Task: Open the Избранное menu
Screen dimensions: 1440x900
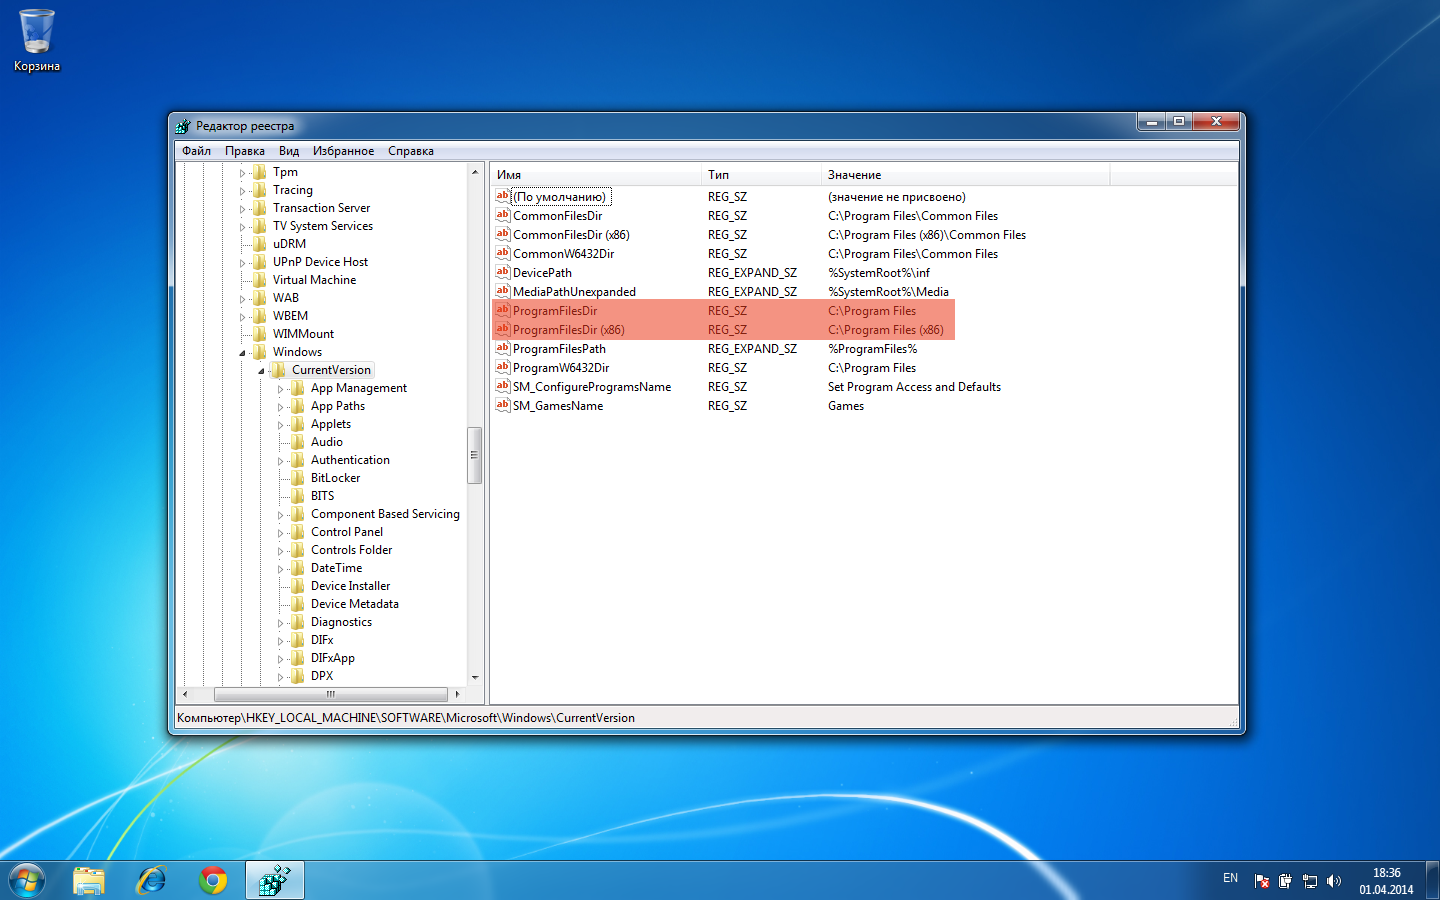Action: (343, 151)
